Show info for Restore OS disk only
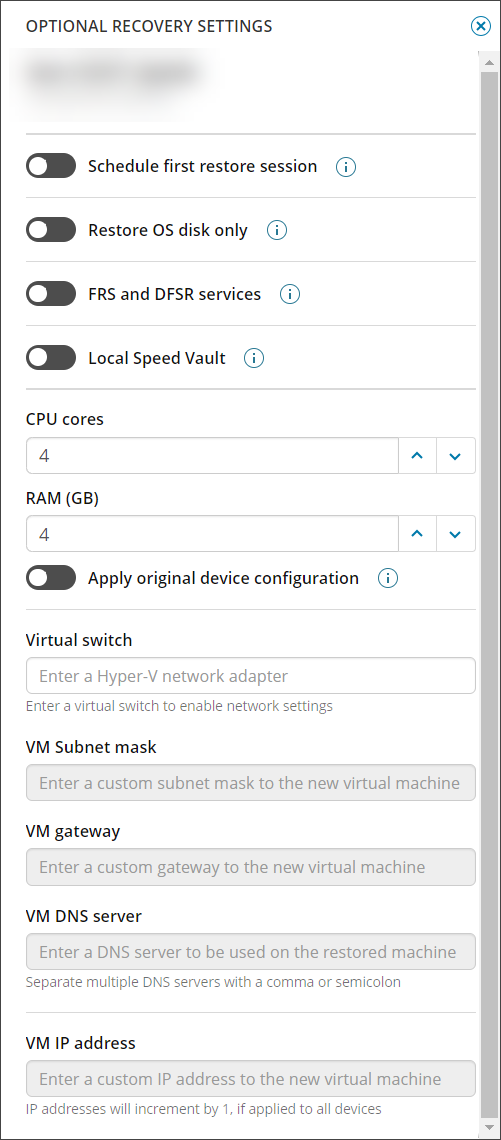Screen dimensions: 501x1140 tap(277, 231)
